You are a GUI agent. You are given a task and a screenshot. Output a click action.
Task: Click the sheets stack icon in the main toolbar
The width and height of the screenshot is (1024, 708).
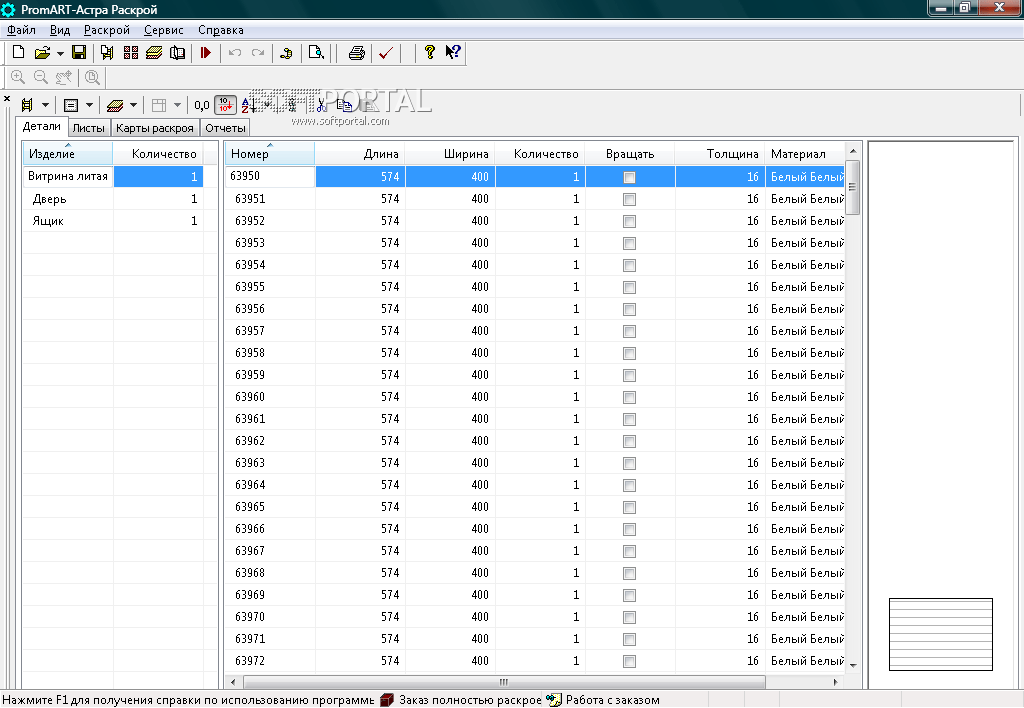(153, 53)
